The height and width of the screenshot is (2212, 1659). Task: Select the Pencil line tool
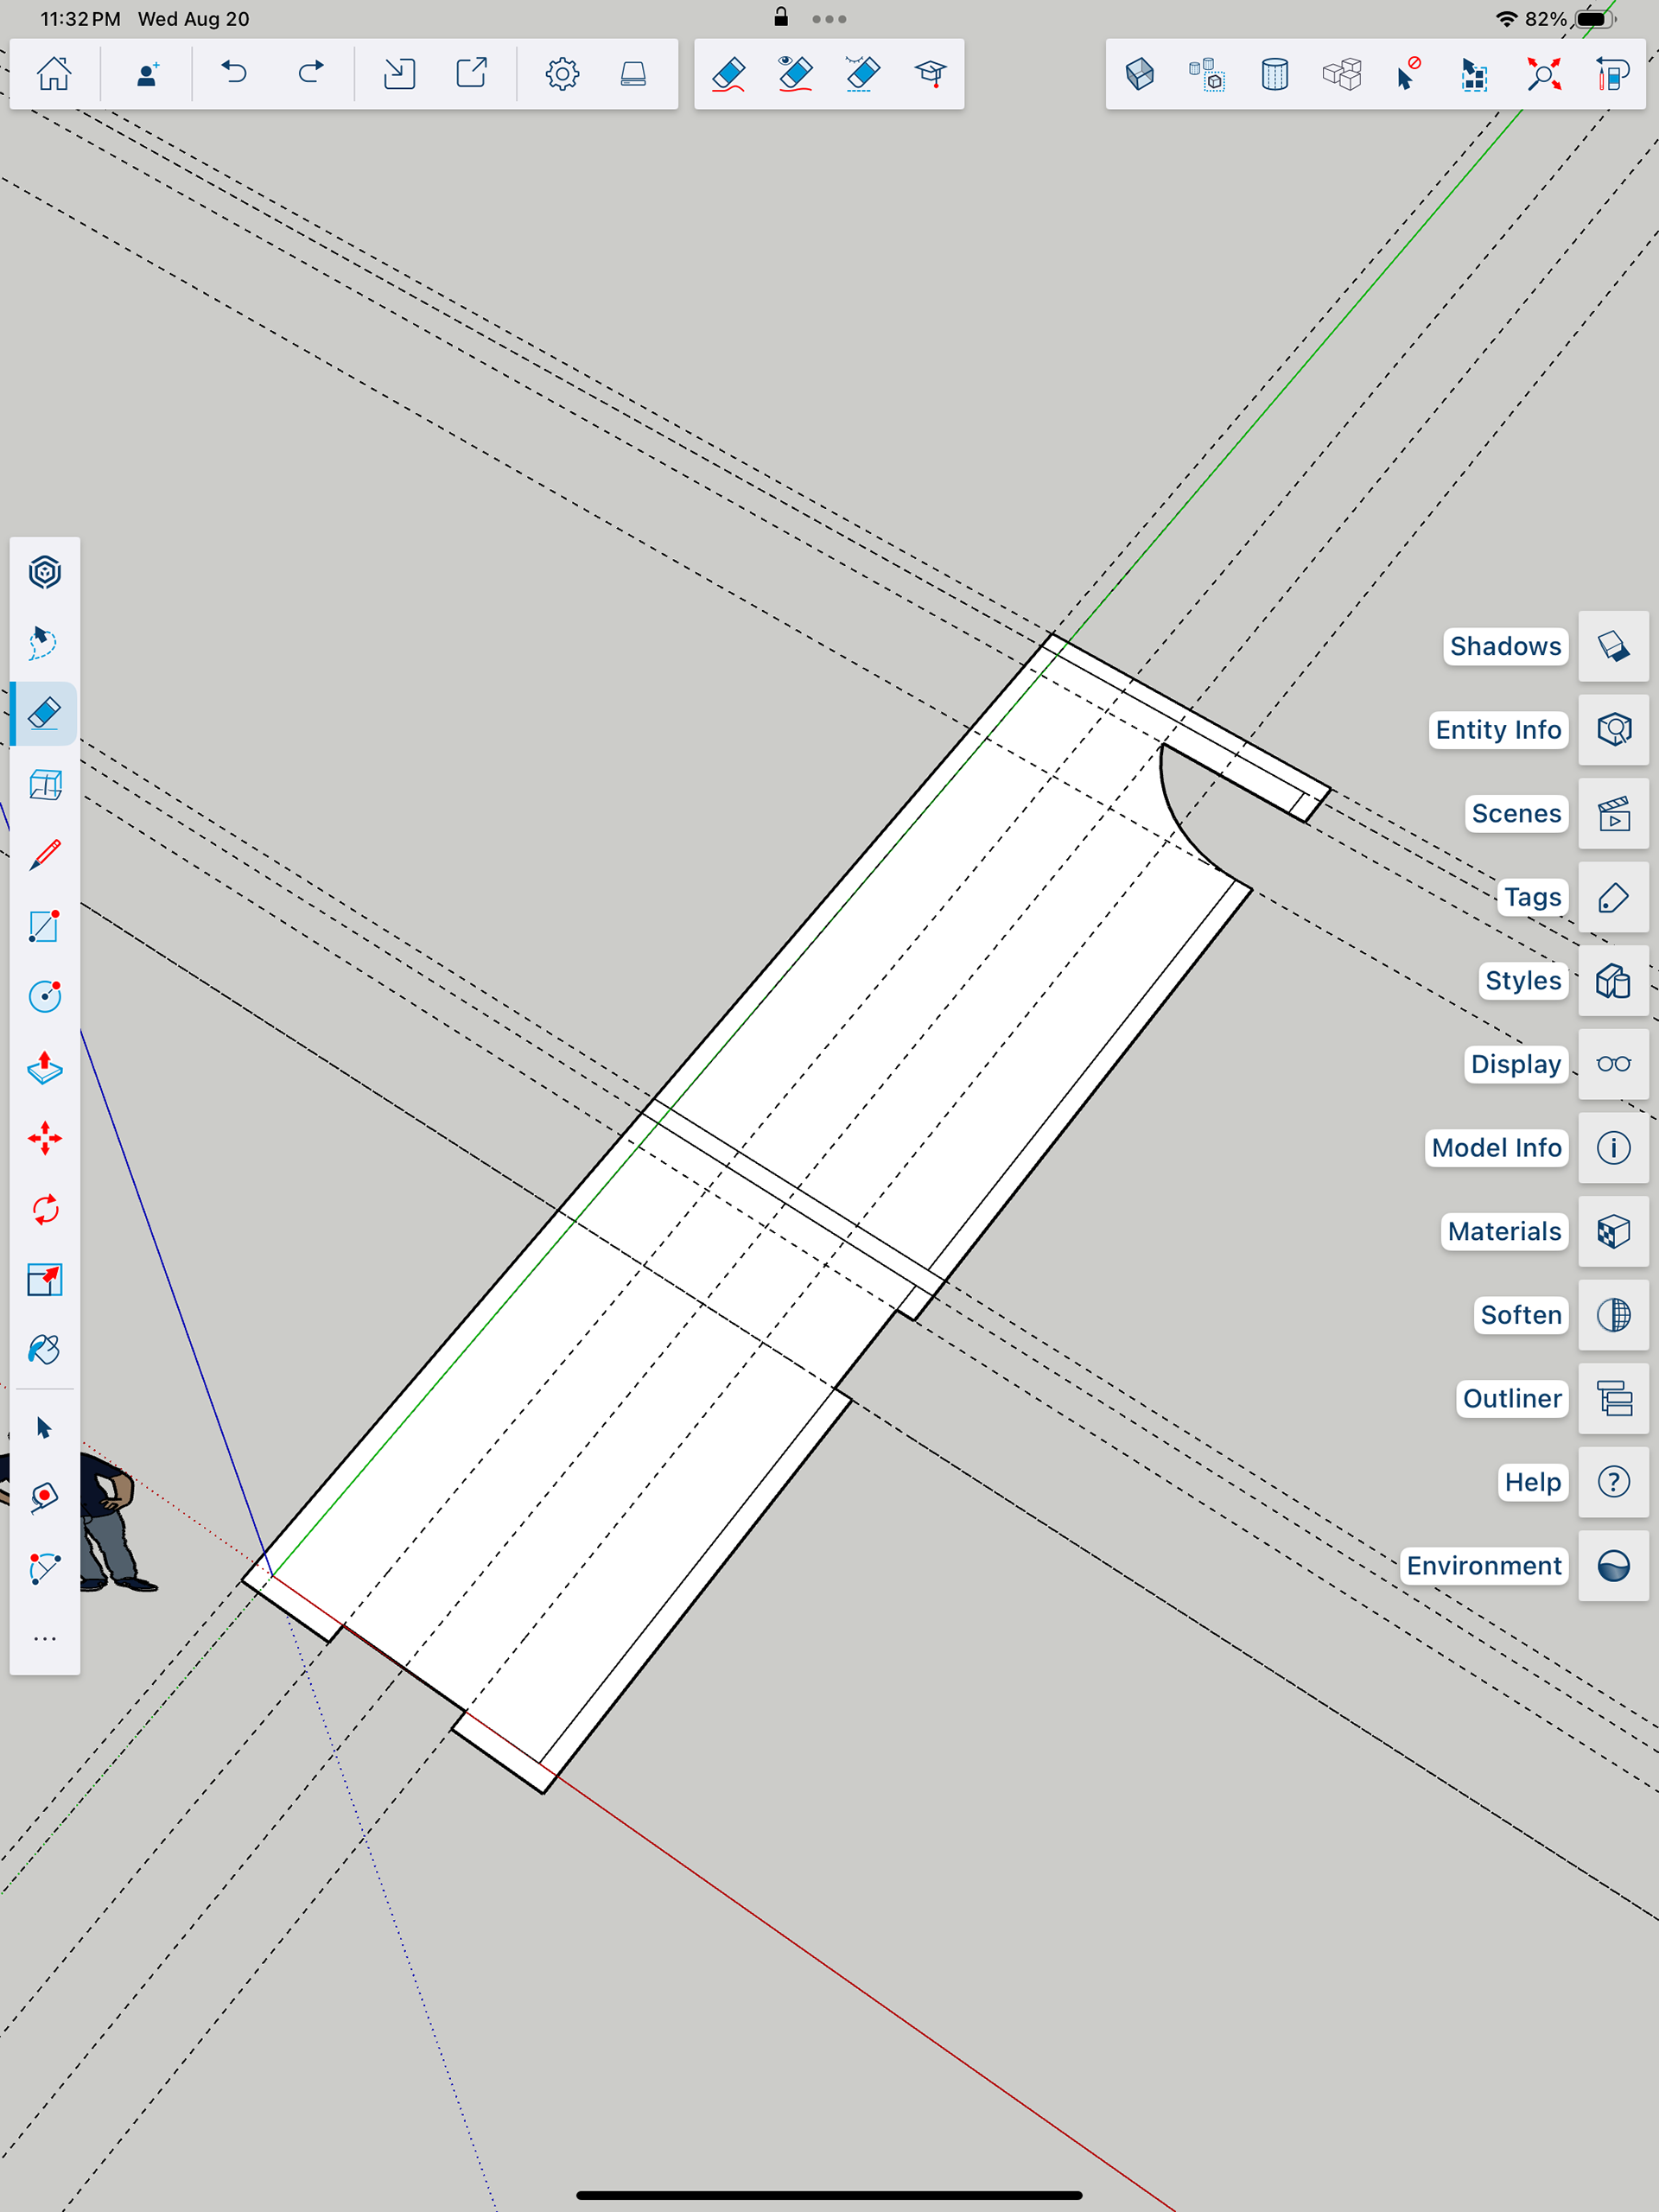pos(45,855)
